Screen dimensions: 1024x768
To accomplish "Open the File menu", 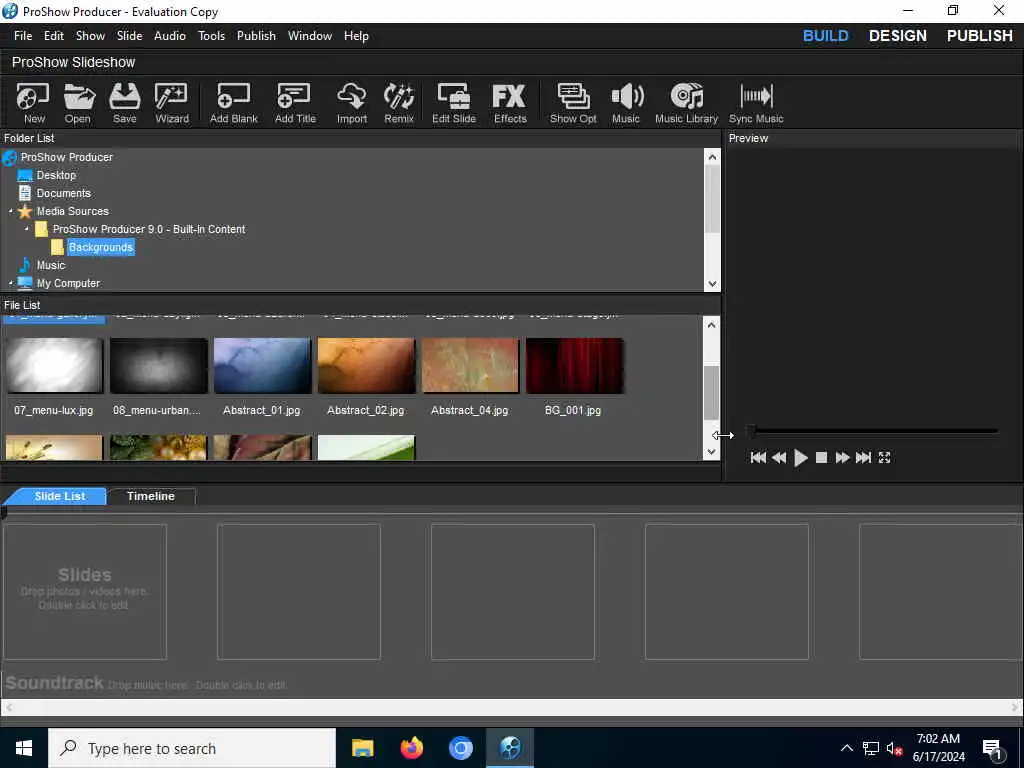I will 23,36.
